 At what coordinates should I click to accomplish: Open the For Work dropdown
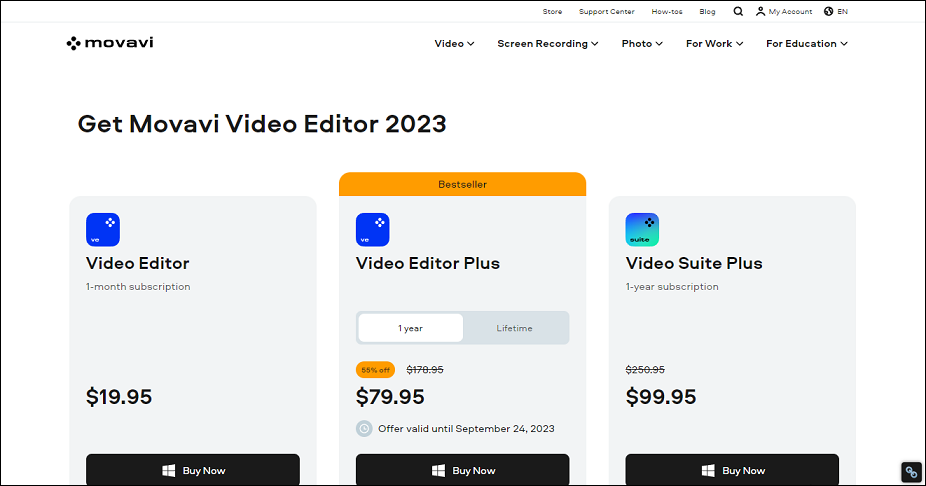714,44
